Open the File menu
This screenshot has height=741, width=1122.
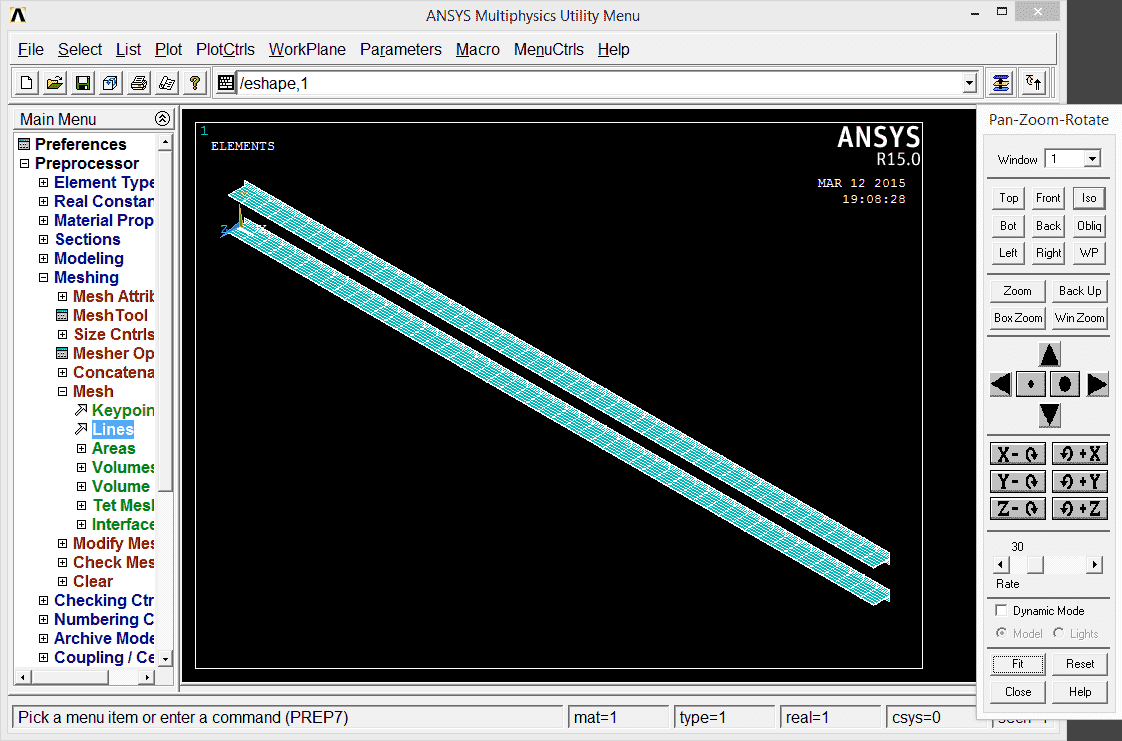(31, 49)
